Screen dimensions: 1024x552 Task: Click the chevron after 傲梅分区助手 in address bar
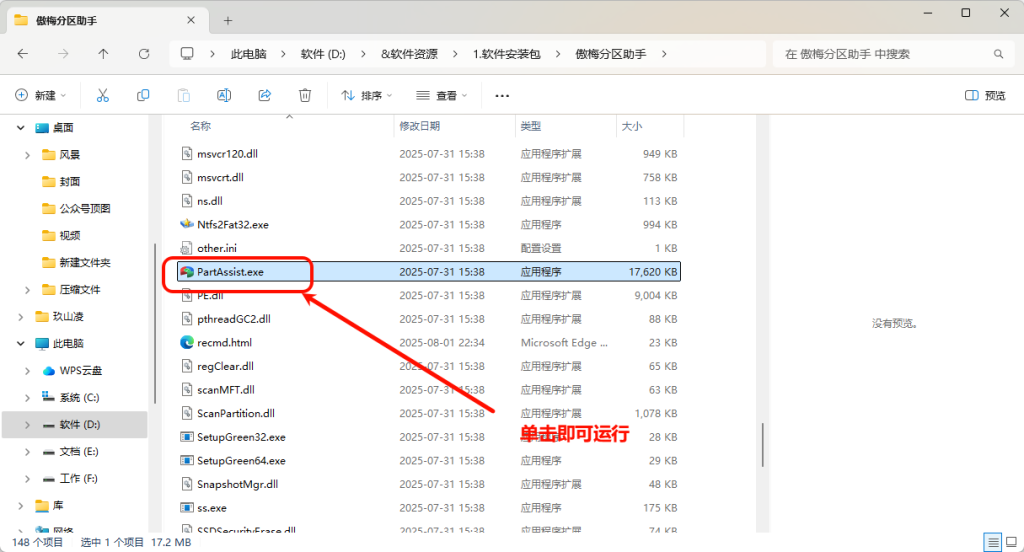[x=664, y=54]
